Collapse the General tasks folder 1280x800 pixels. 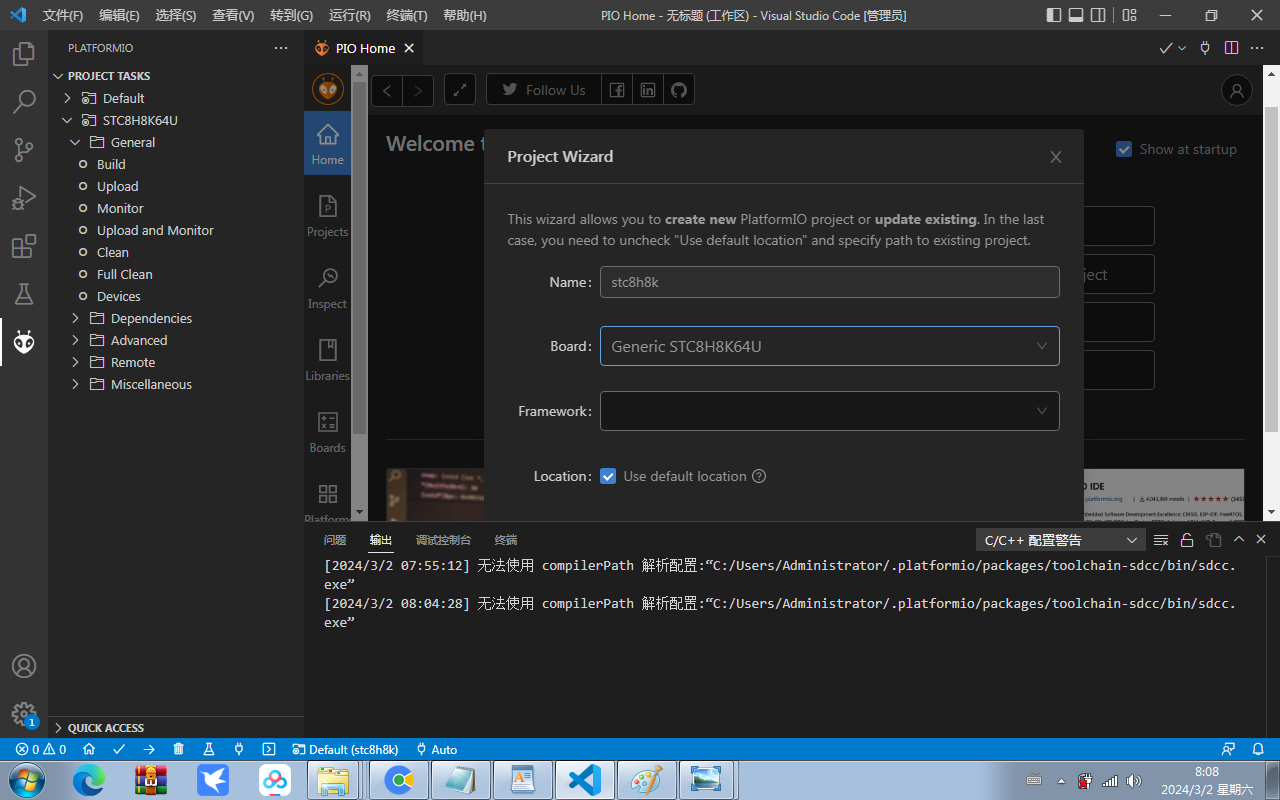coord(75,142)
